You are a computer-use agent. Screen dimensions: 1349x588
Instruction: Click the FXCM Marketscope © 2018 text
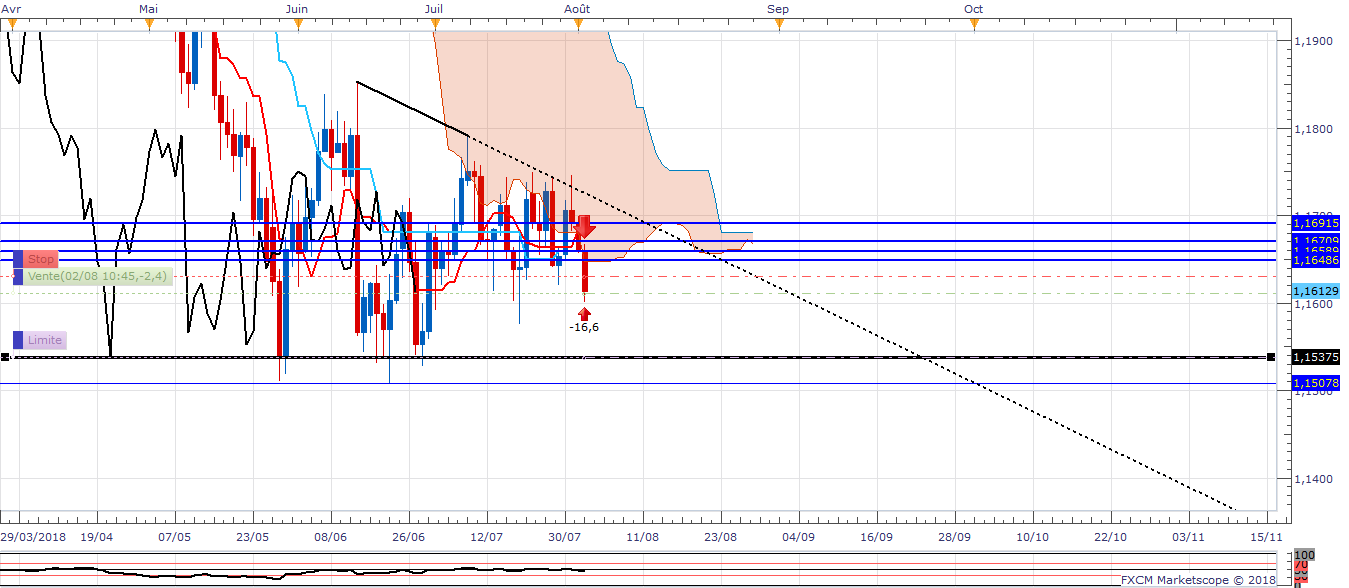(x=1198, y=580)
